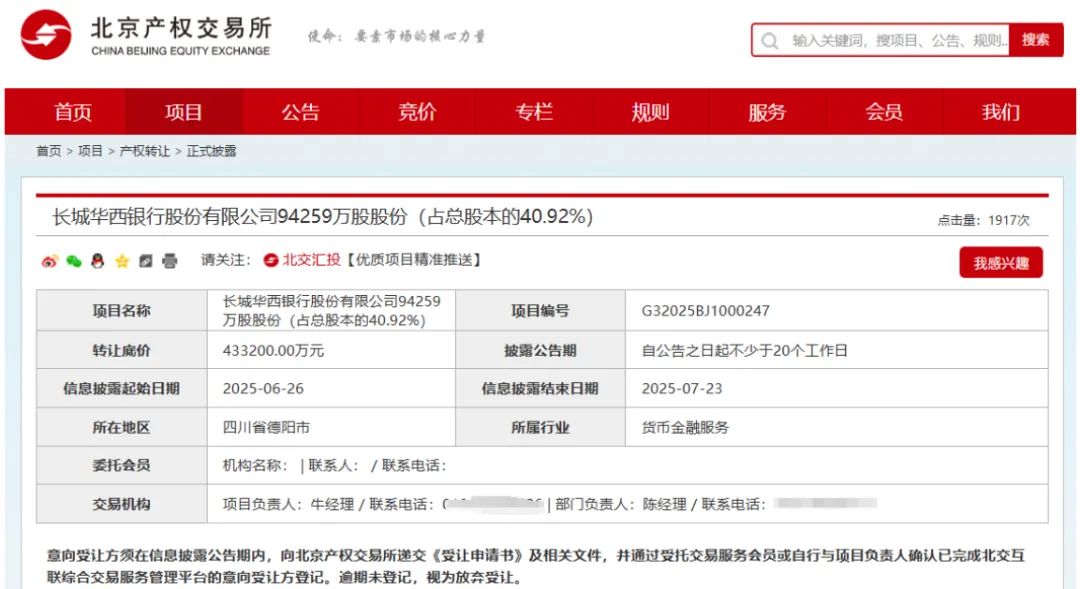Click the search magnifier icon
The height and width of the screenshot is (589, 1080).
(x=770, y=41)
